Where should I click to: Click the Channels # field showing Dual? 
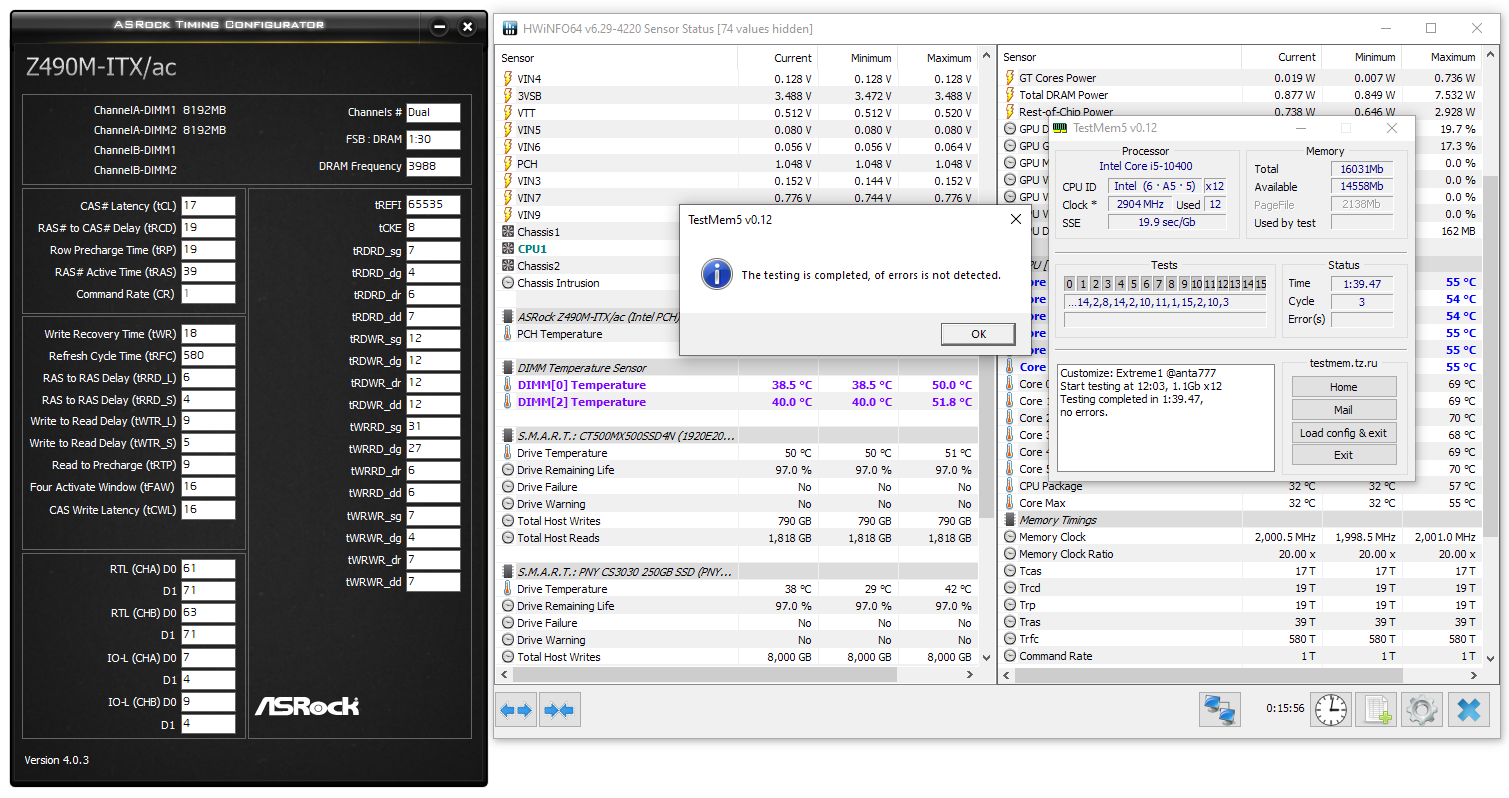click(x=433, y=113)
